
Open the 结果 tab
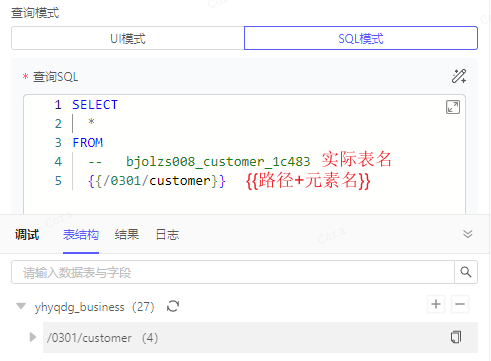click(x=127, y=235)
